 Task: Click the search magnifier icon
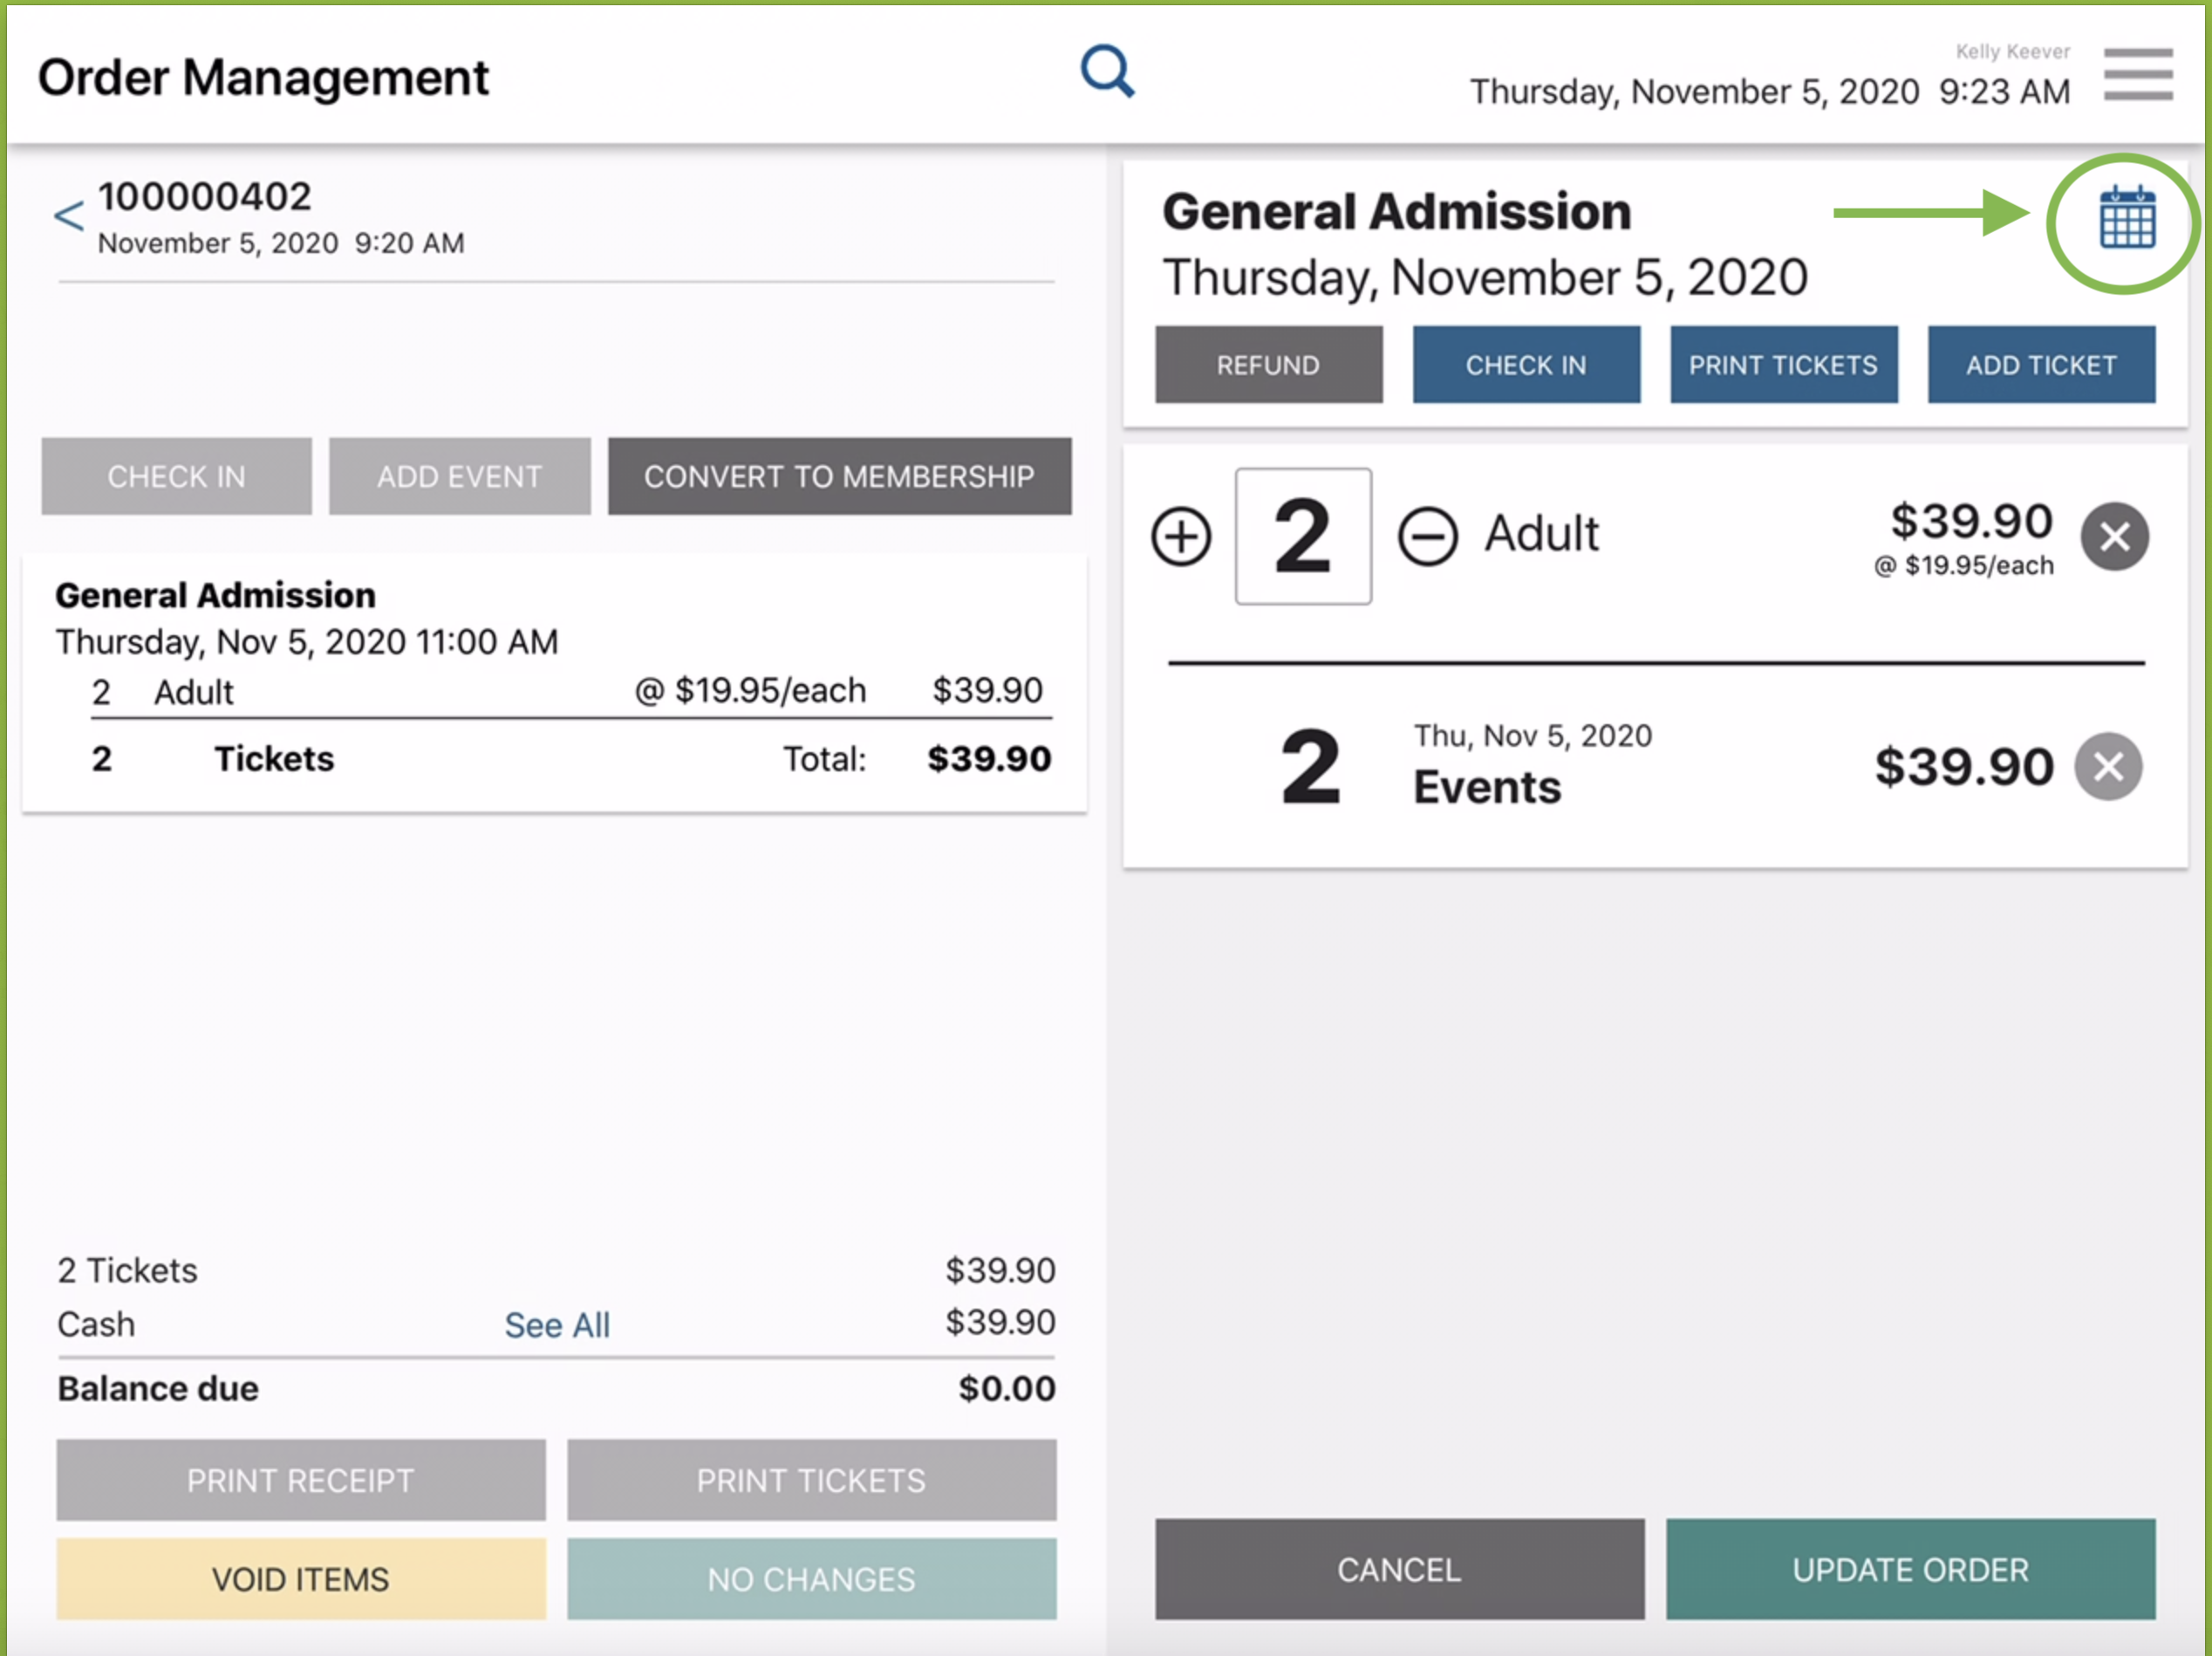point(1107,72)
